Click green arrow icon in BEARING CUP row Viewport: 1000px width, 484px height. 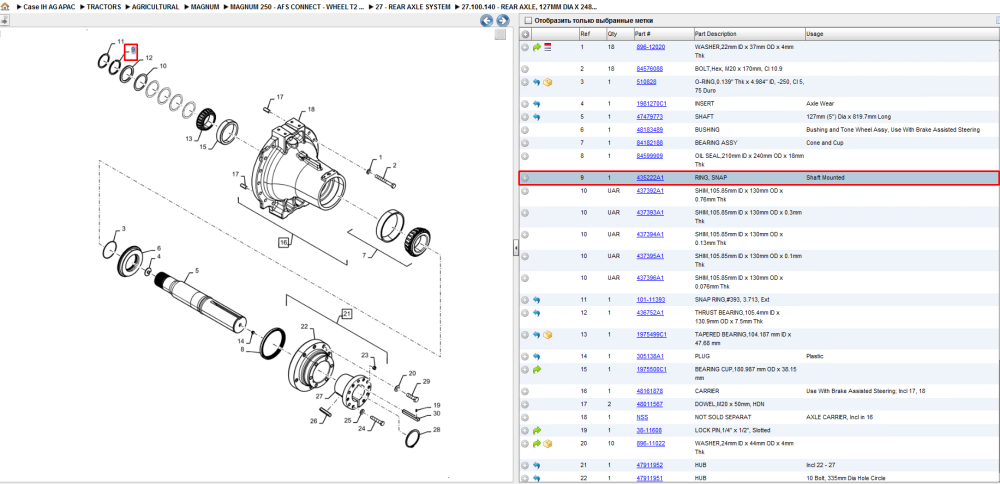[x=537, y=369]
